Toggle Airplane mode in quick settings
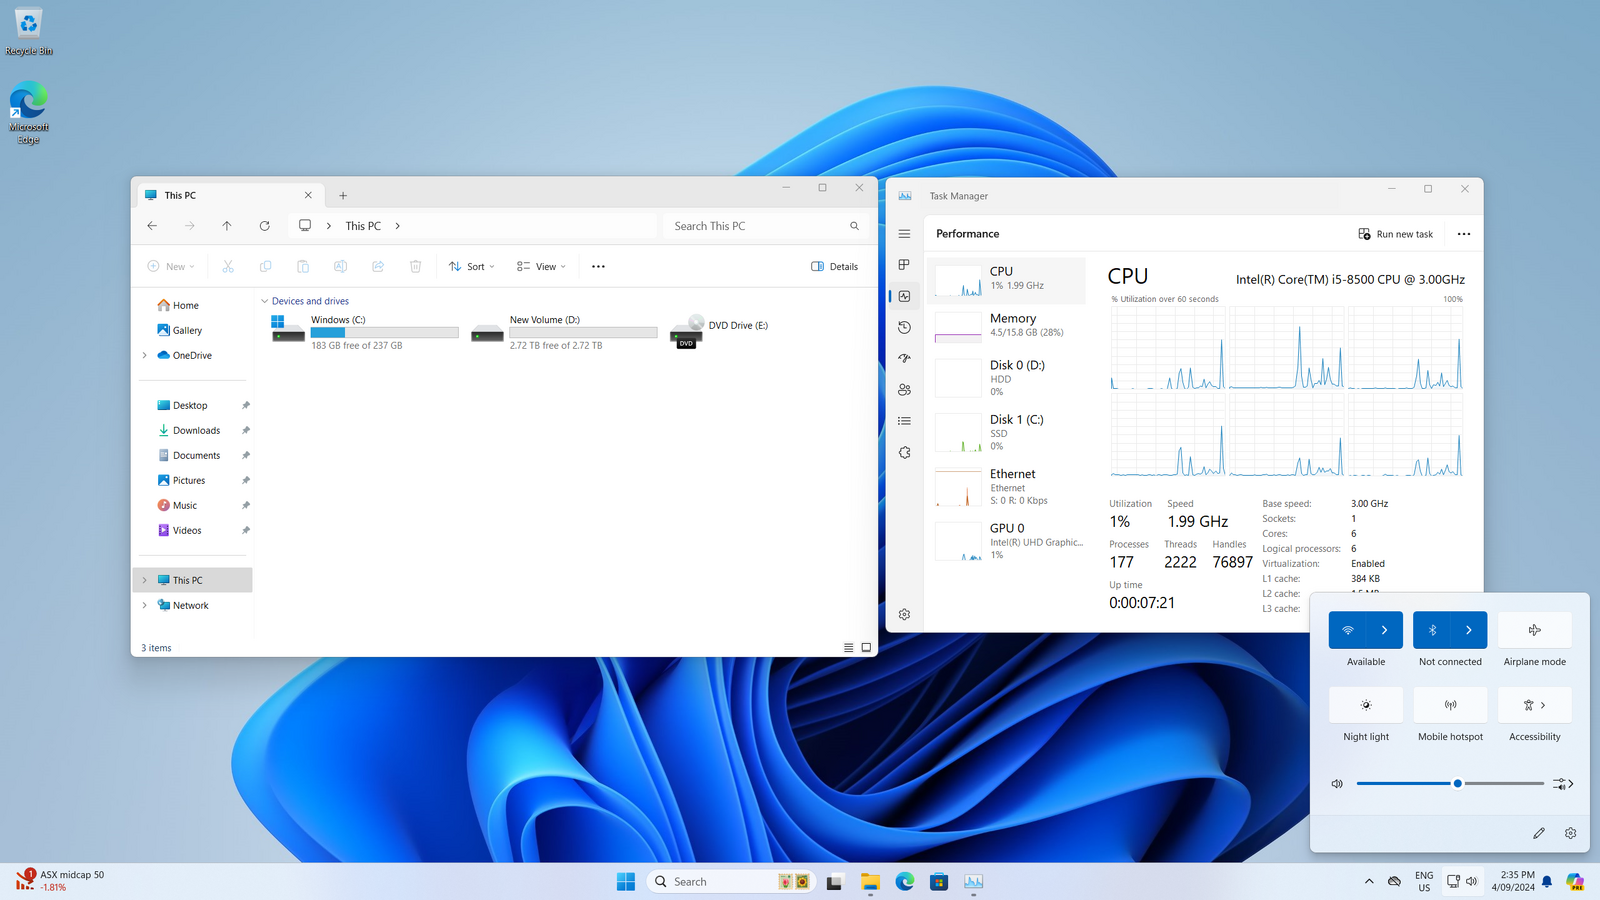 coord(1534,630)
